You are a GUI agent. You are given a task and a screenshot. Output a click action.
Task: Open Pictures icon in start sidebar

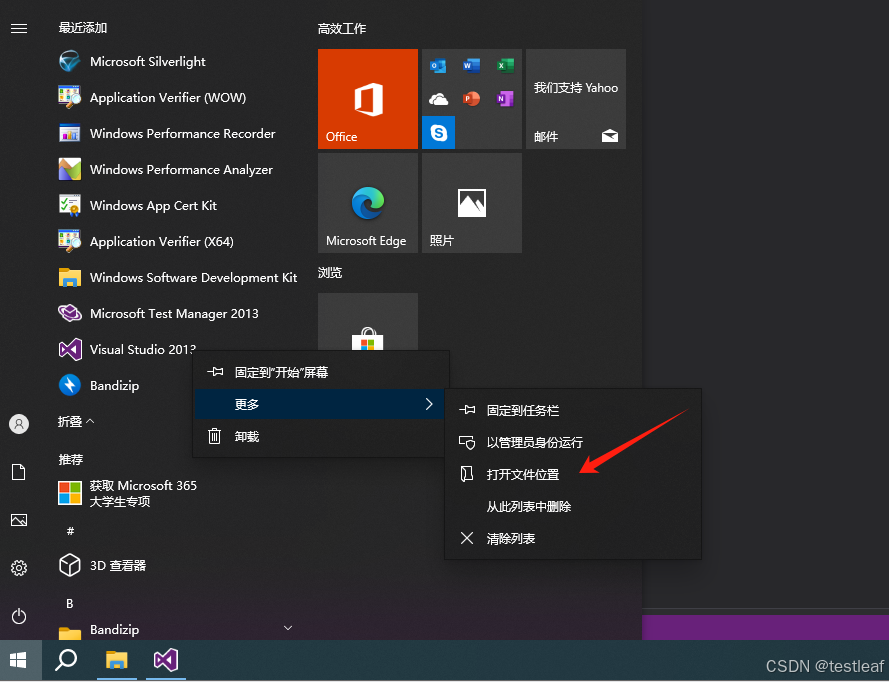pyautogui.click(x=19, y=520)
